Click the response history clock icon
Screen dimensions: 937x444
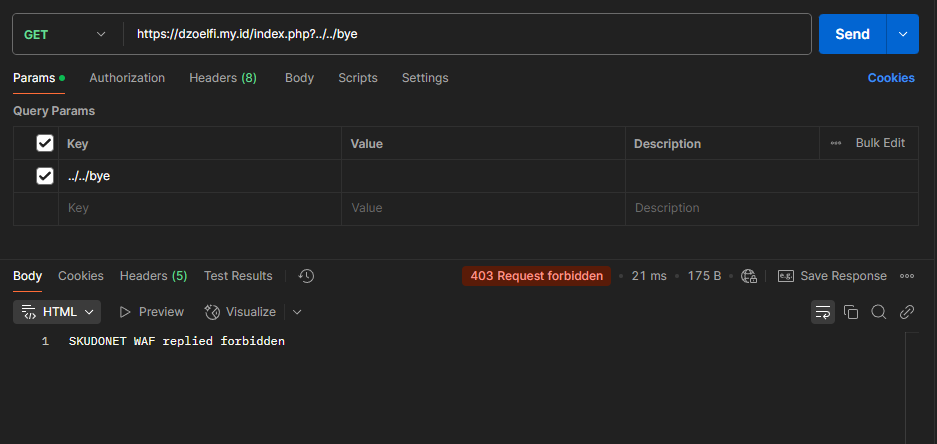[x=307, y=276]
